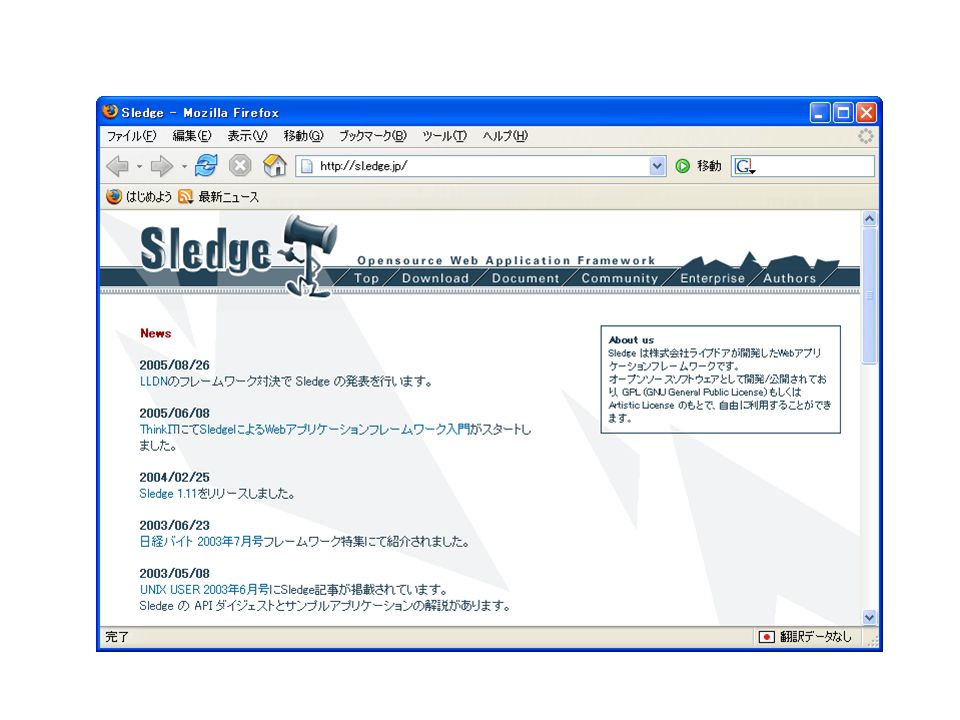
Task: Open the ツール(T) menu
Action: (444, 136)
